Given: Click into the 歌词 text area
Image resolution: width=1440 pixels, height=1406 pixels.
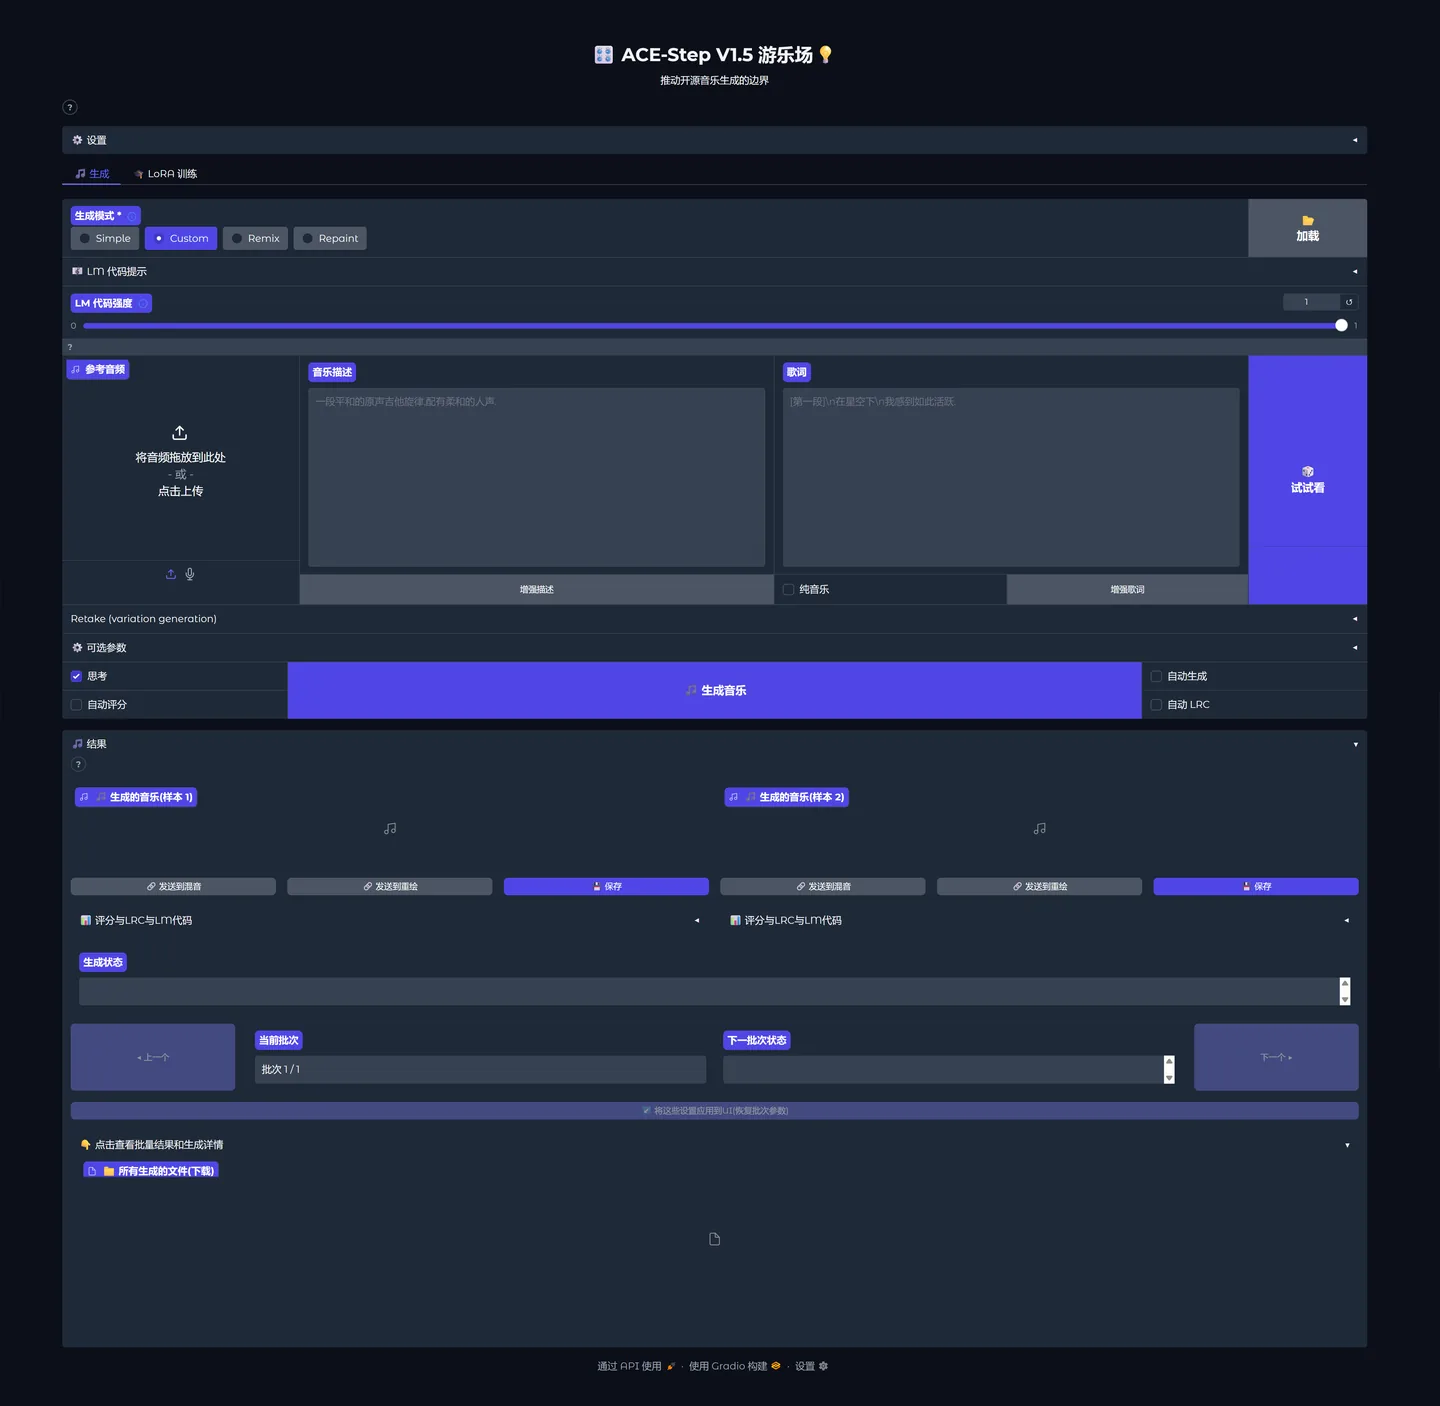Looking at the screenshot, I should pyautogui.click(x=1011, y=478).
